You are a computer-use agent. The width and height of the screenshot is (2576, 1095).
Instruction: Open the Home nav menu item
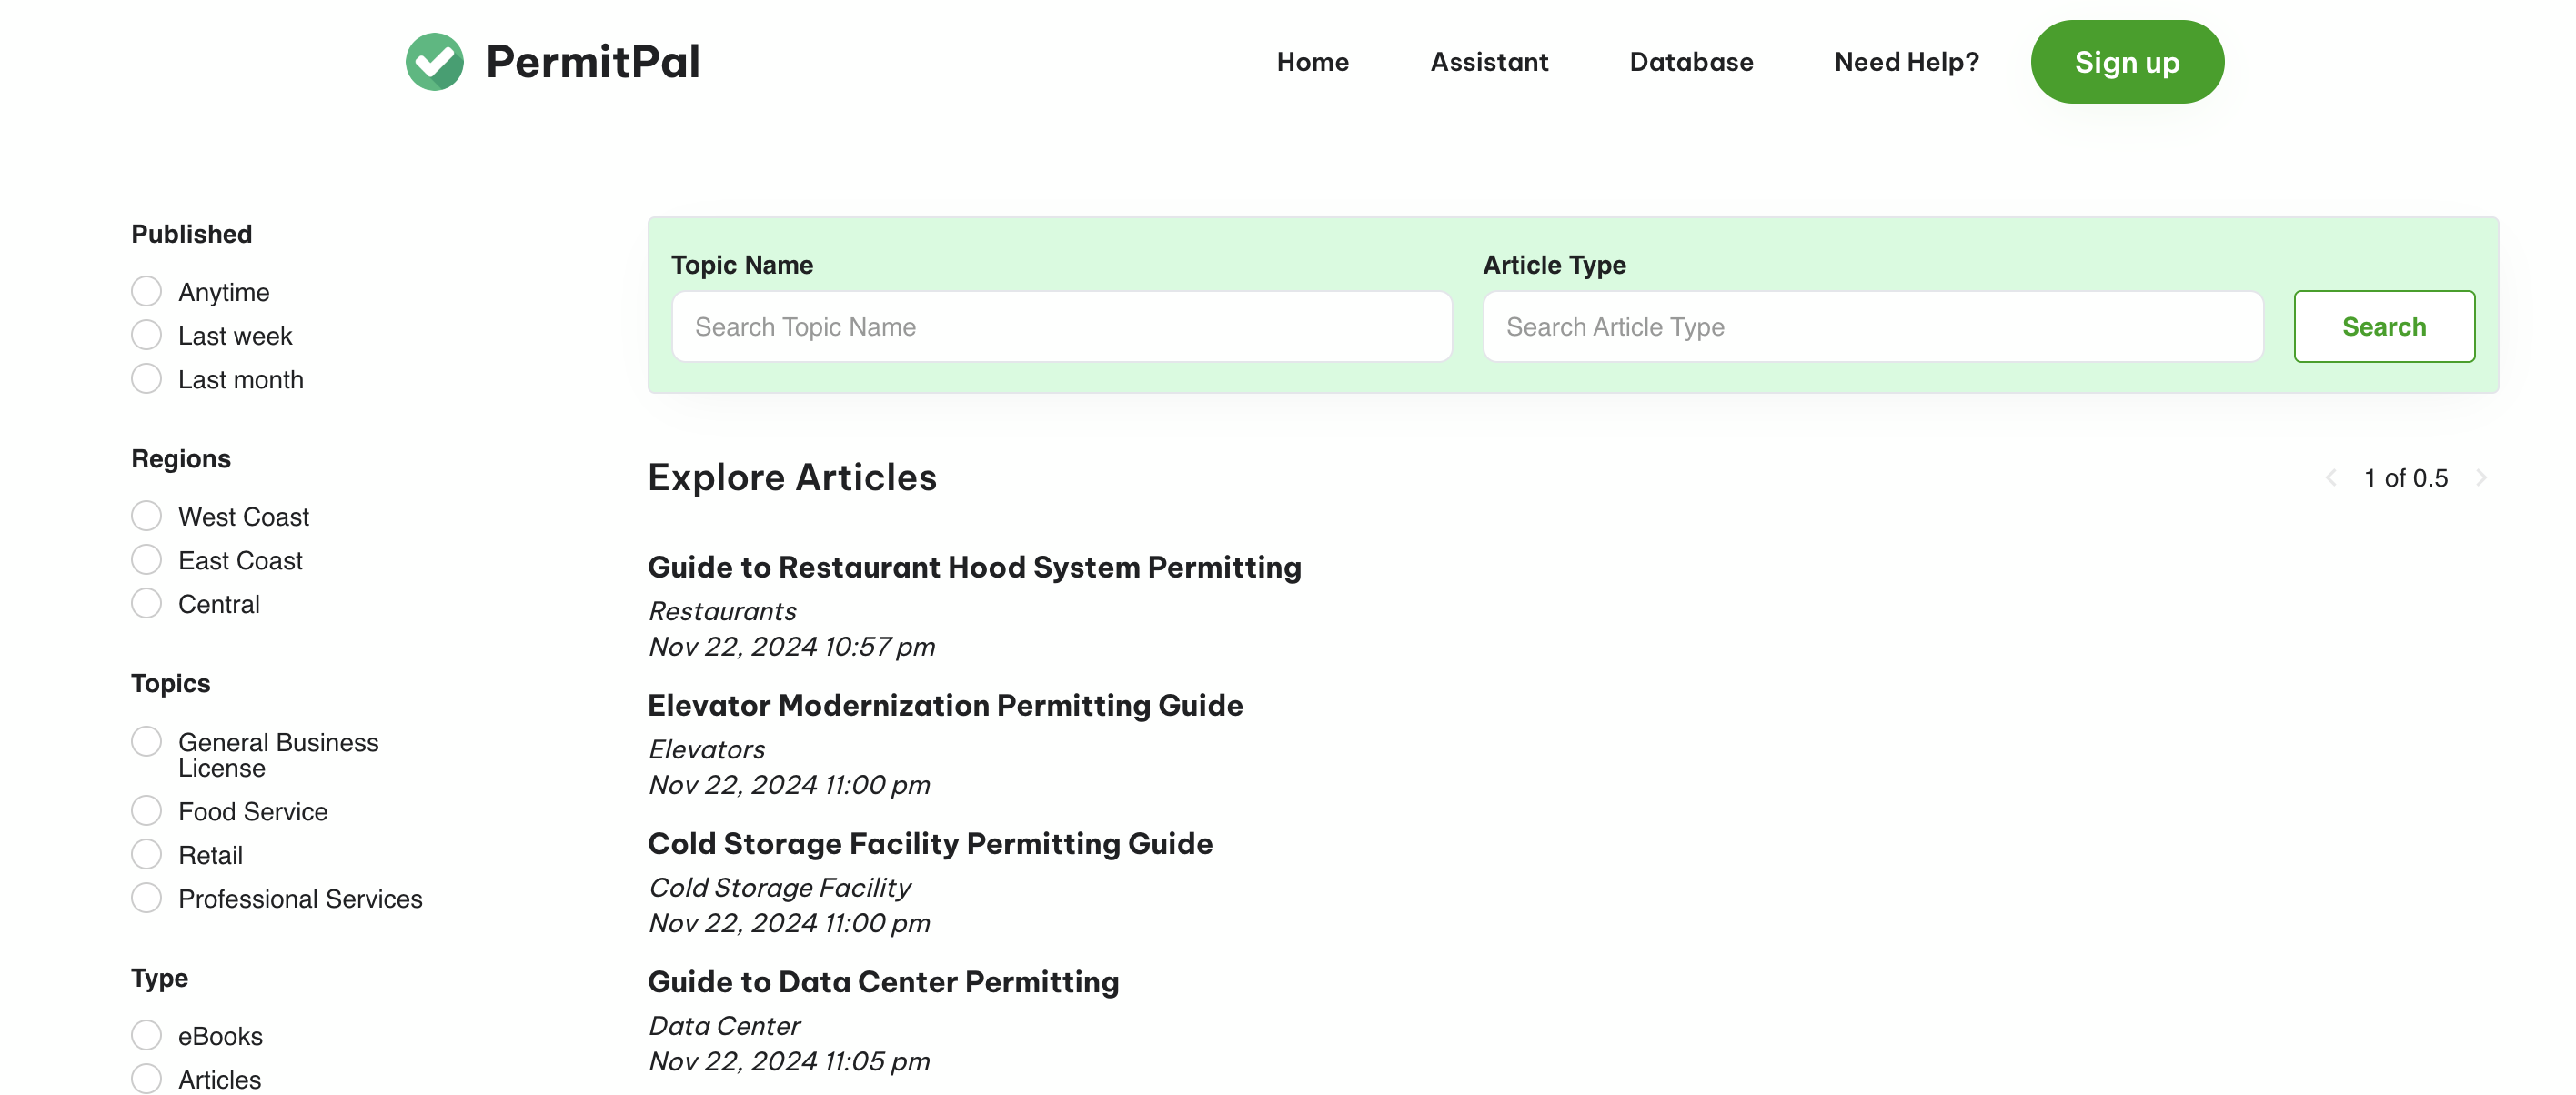click(x=1312, y=62)
